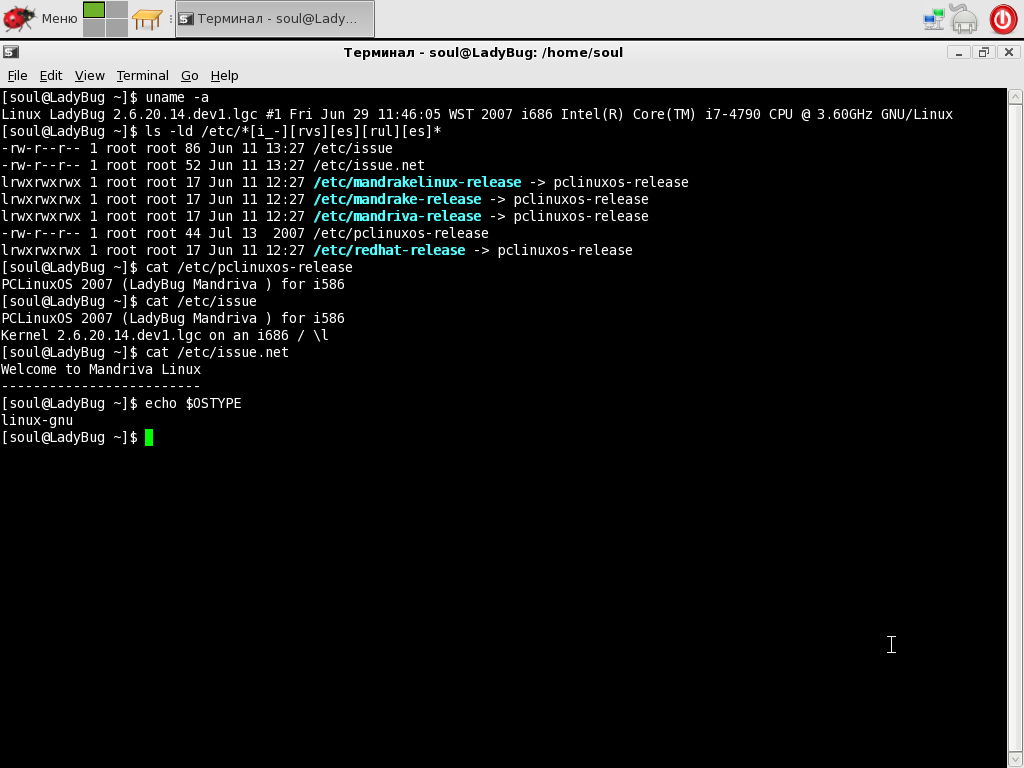Open the Terminal menu
This screenshot has width=1024, height=768.
pyautogui.click(x=142, y=76)
